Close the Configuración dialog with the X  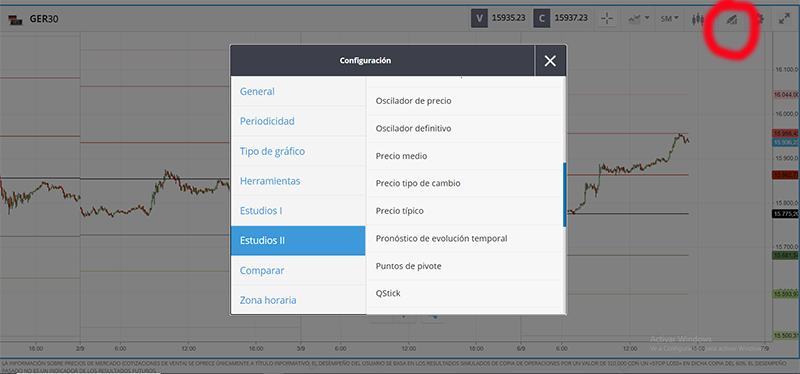550,61
